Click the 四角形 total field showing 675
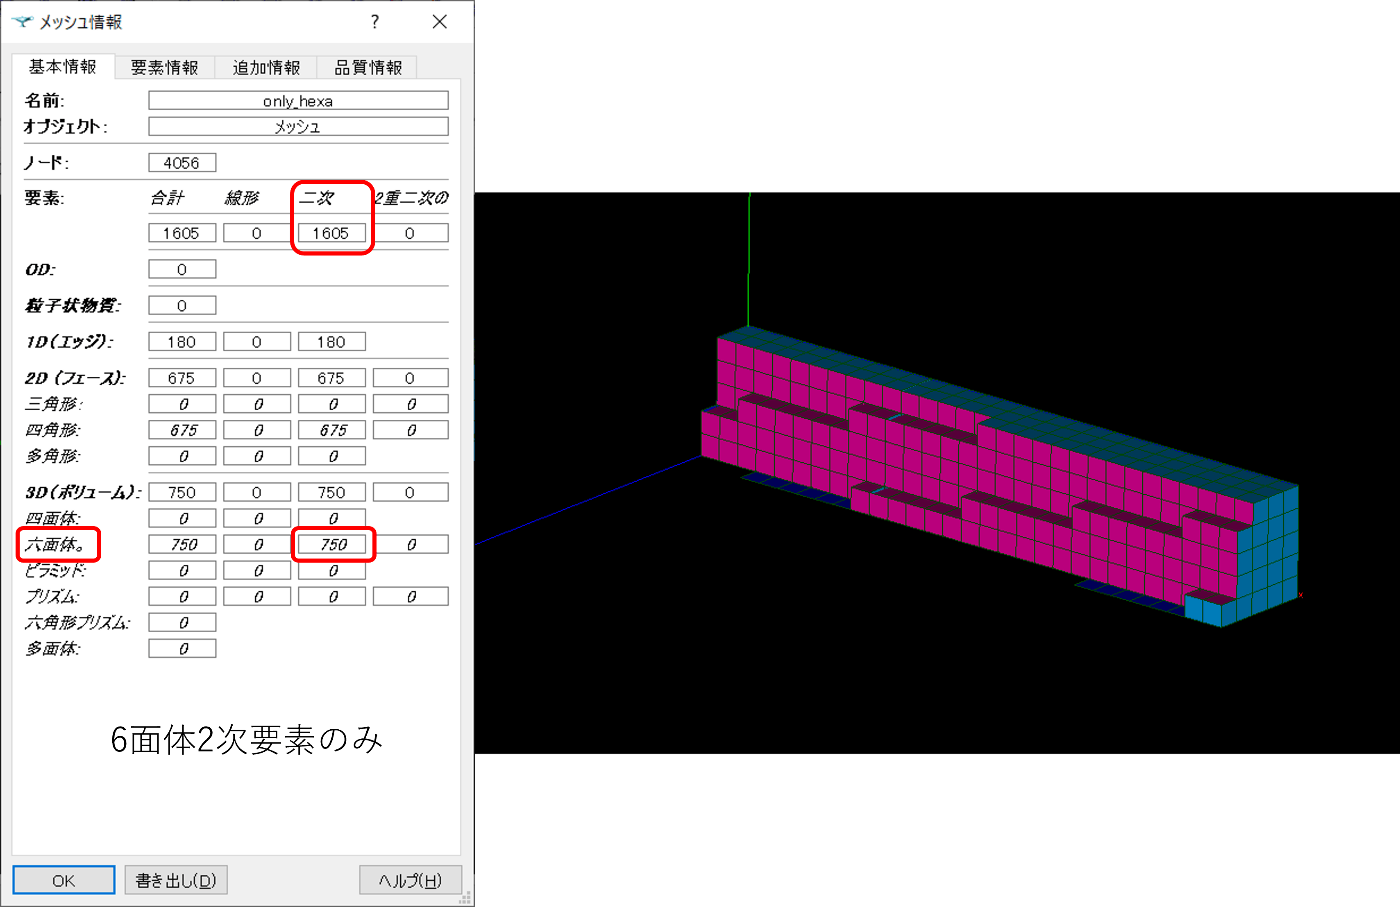Screen dimensions: 1400x907 [182, 429]
